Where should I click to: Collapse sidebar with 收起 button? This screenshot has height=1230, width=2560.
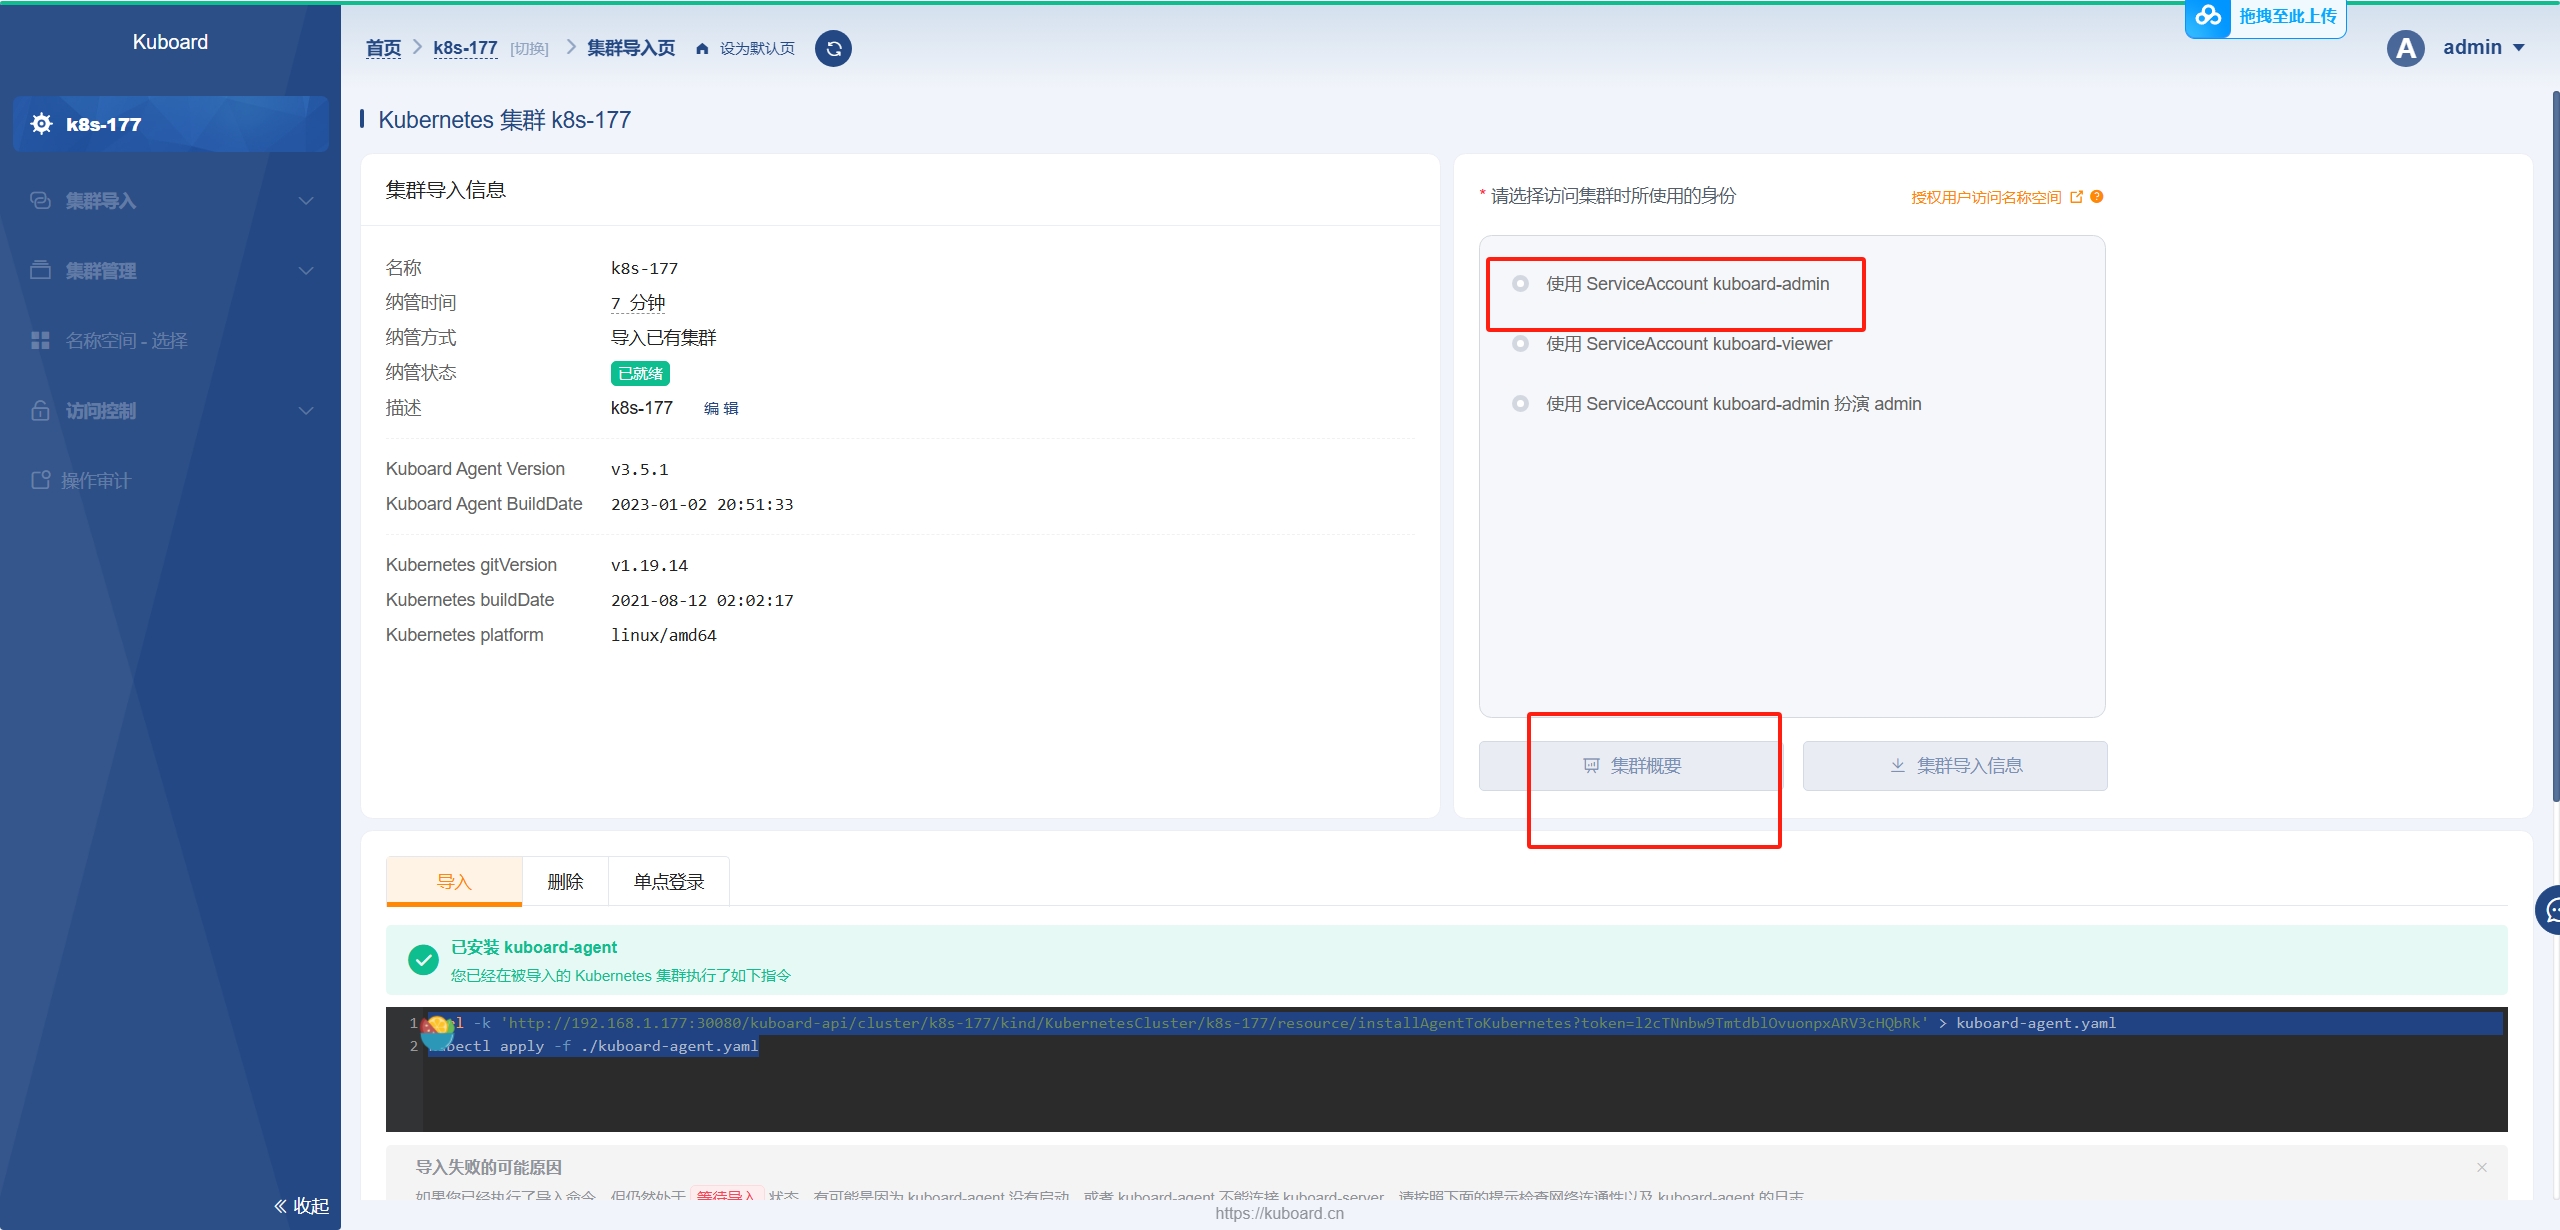tap(301, 1206)
